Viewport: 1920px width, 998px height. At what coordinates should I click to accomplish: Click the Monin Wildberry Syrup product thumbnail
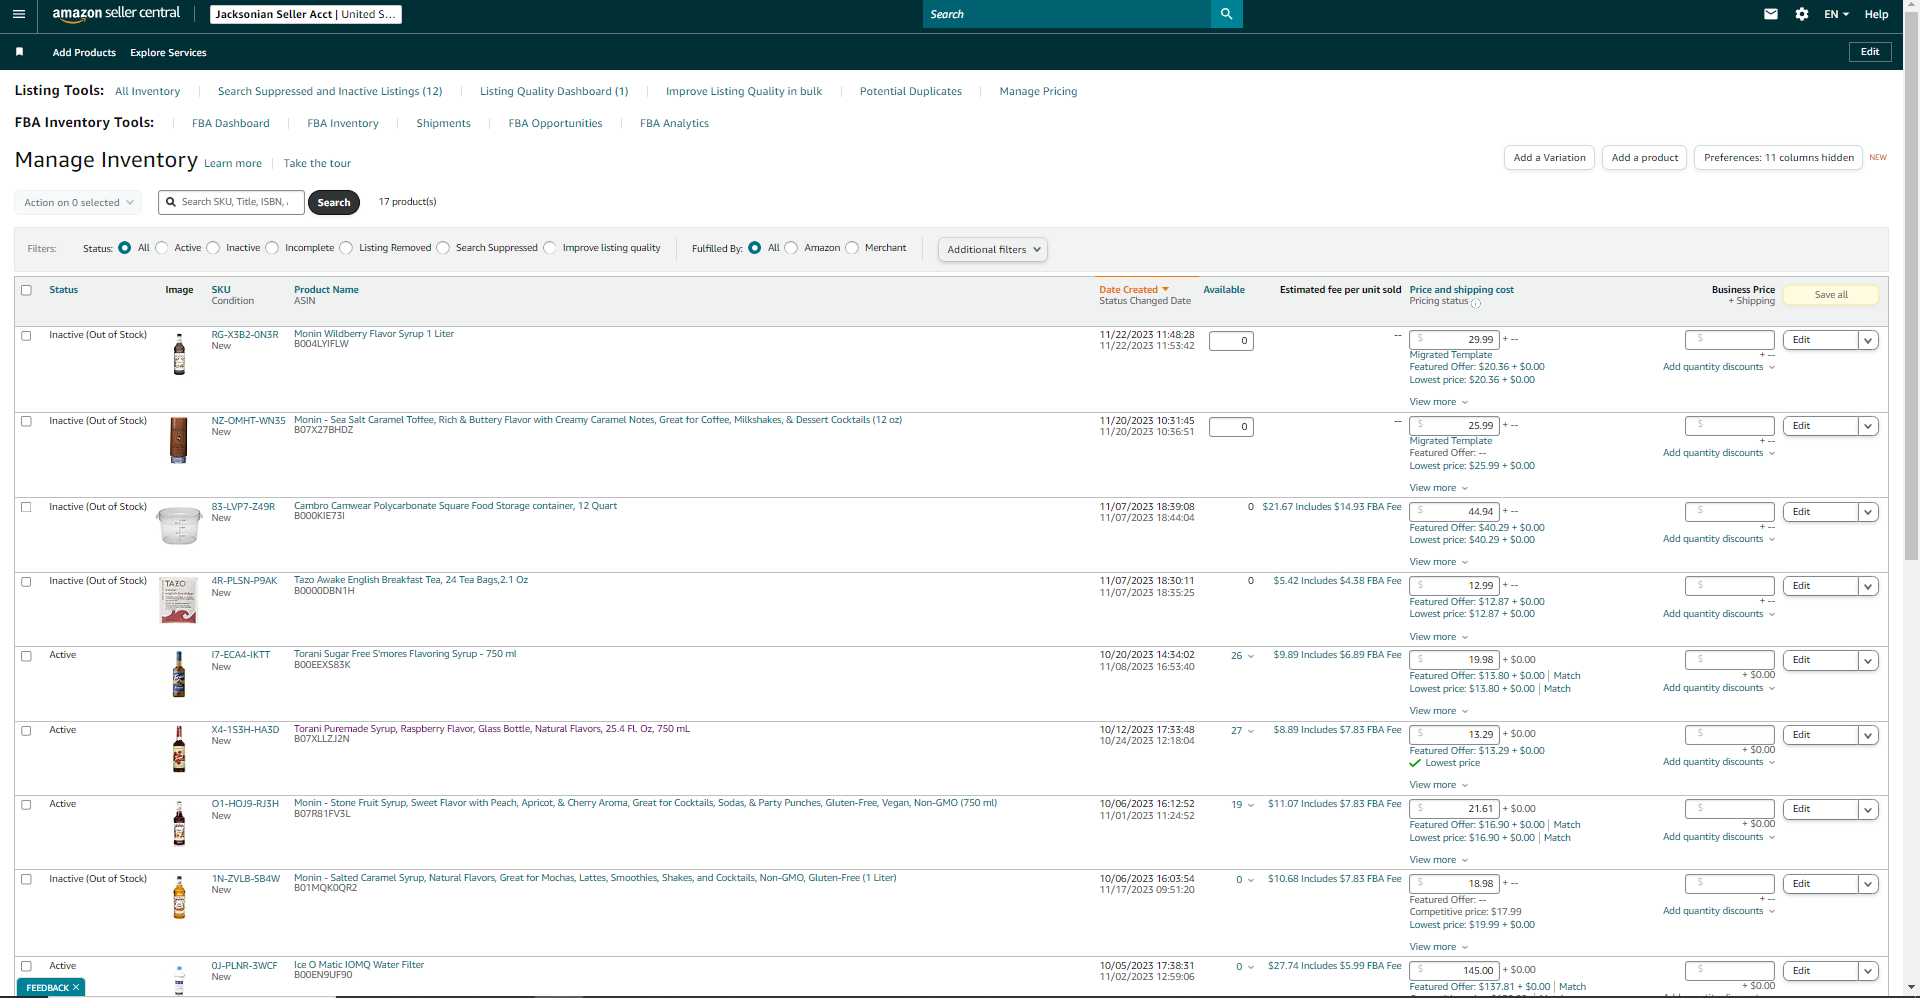coord(179,354)
